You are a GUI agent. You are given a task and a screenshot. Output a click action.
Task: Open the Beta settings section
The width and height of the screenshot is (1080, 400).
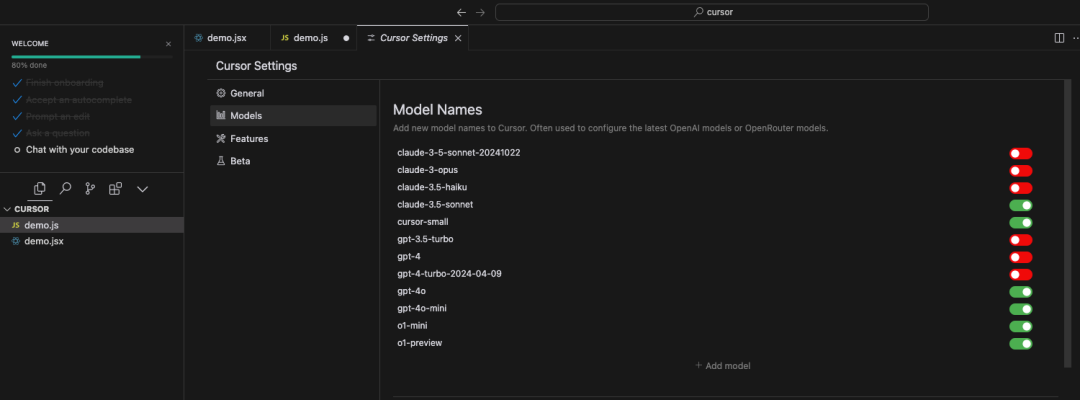pyautogui.click(x=293, y=161)
